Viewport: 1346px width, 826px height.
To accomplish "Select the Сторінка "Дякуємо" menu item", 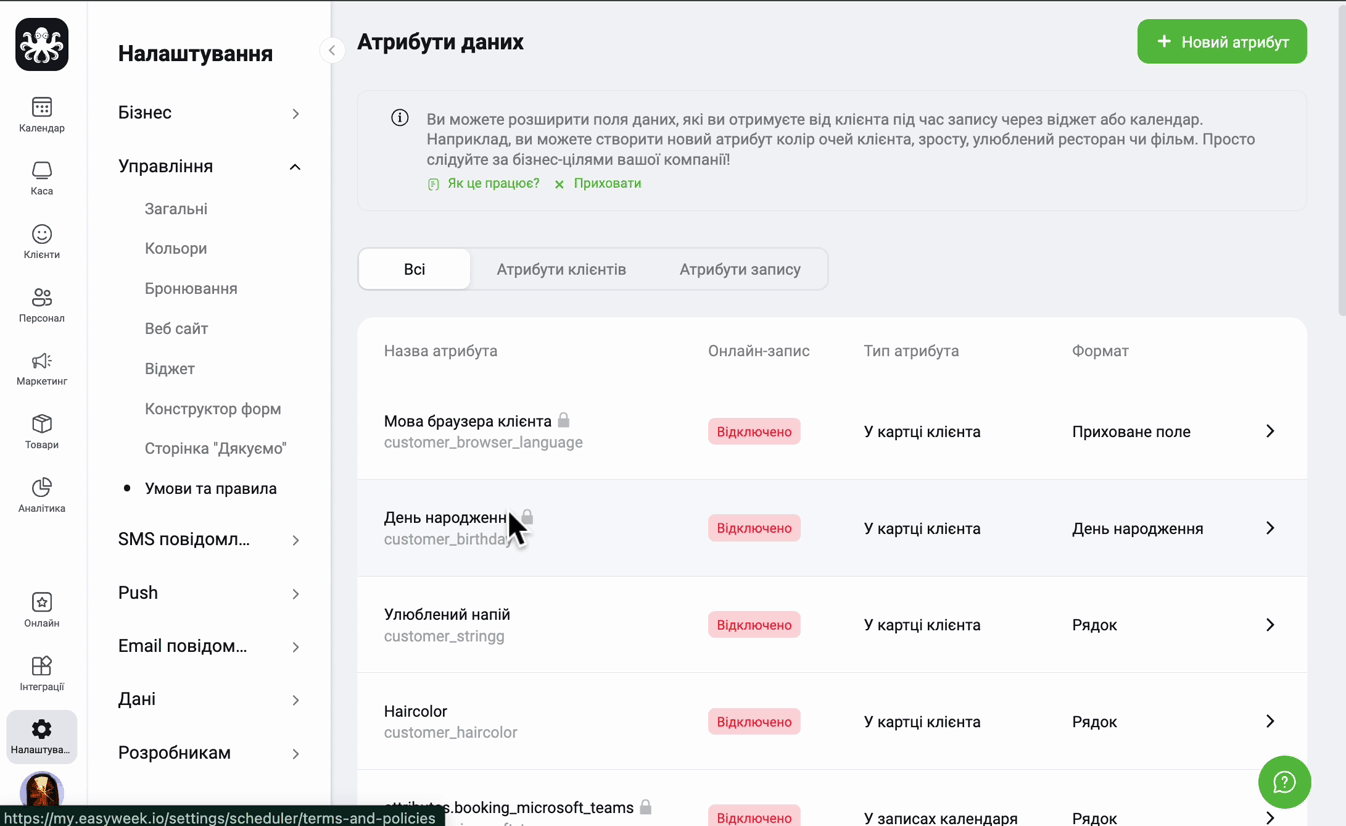I will click(216, 448).
